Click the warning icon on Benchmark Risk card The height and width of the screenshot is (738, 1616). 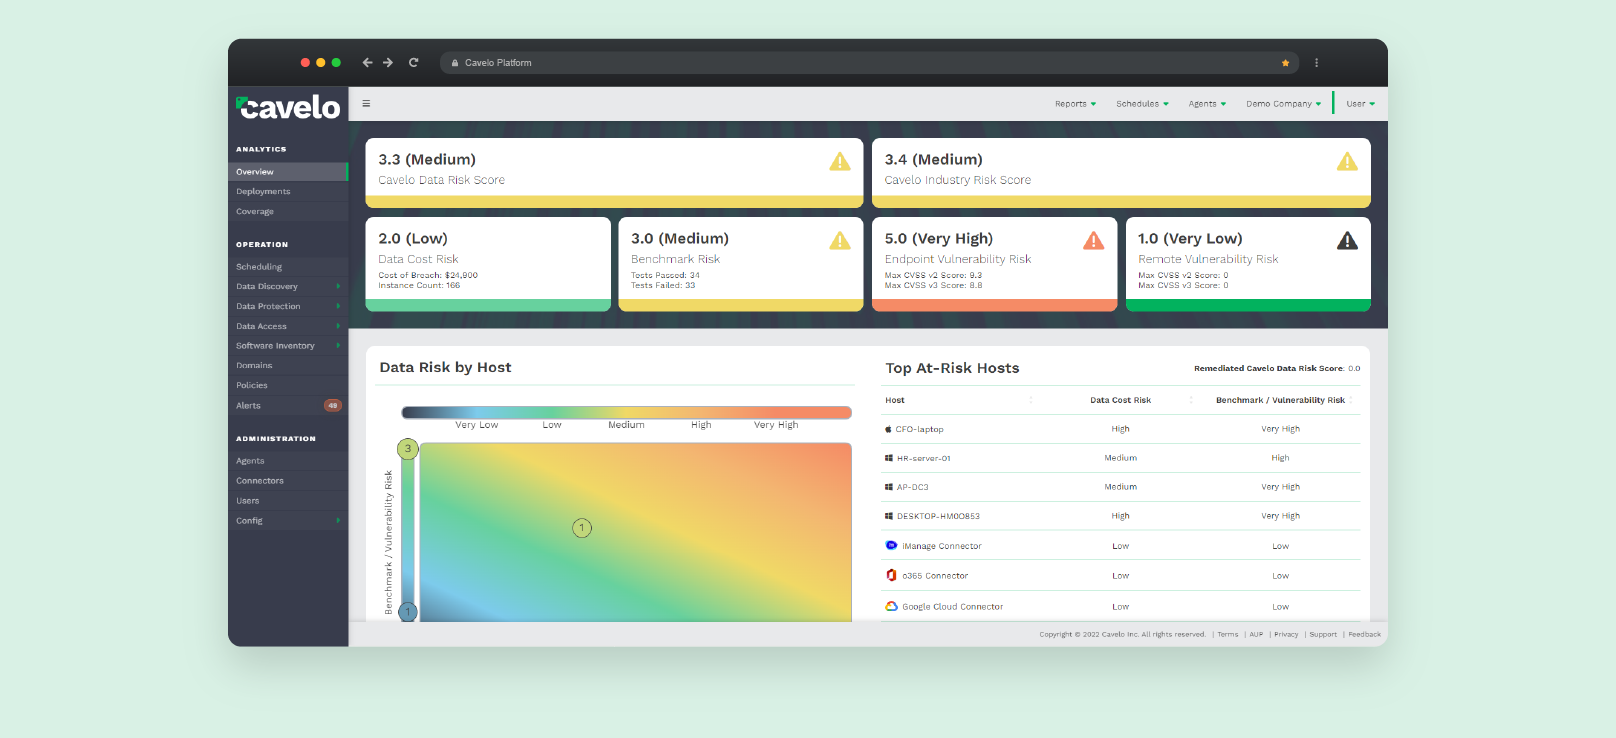click(x=840, y=240)
